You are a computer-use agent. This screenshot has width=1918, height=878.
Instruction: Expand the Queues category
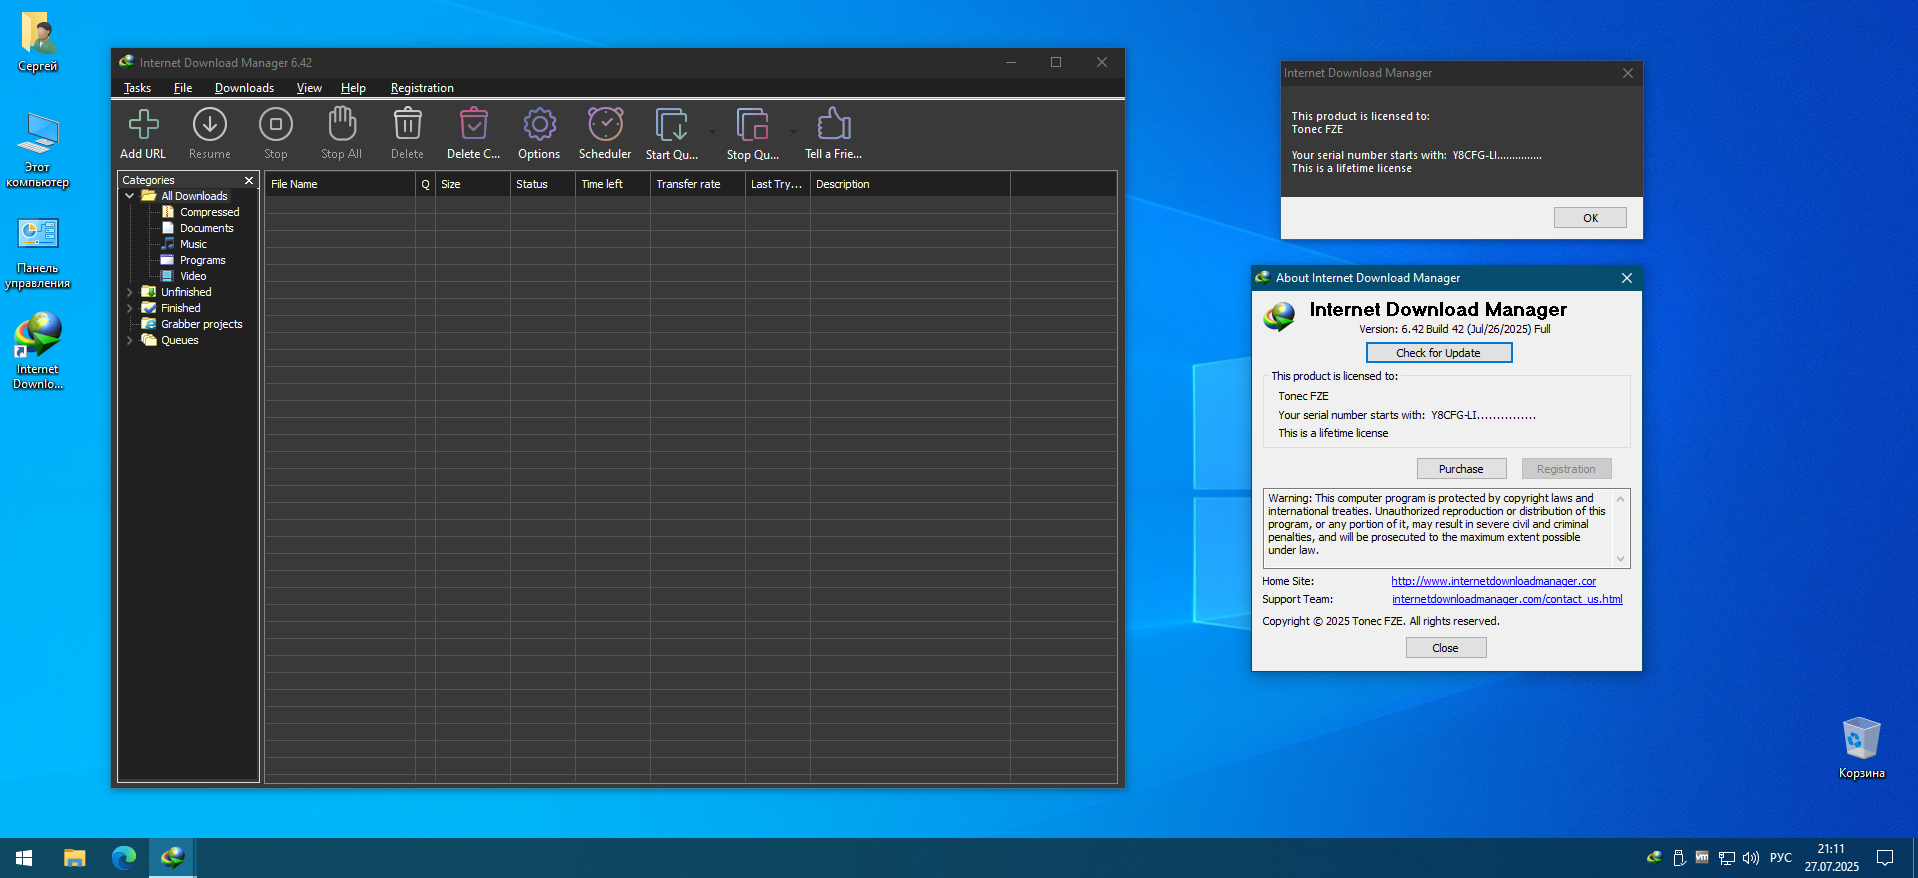pyautogui.click(x=130, y=340)
